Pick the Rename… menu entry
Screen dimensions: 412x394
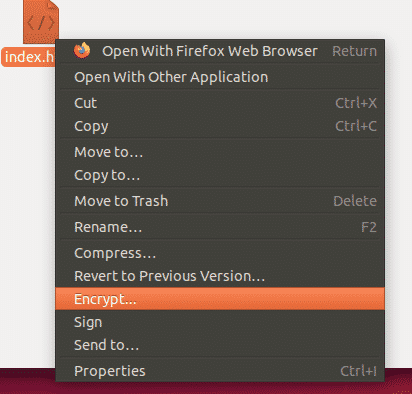[220, 227]
